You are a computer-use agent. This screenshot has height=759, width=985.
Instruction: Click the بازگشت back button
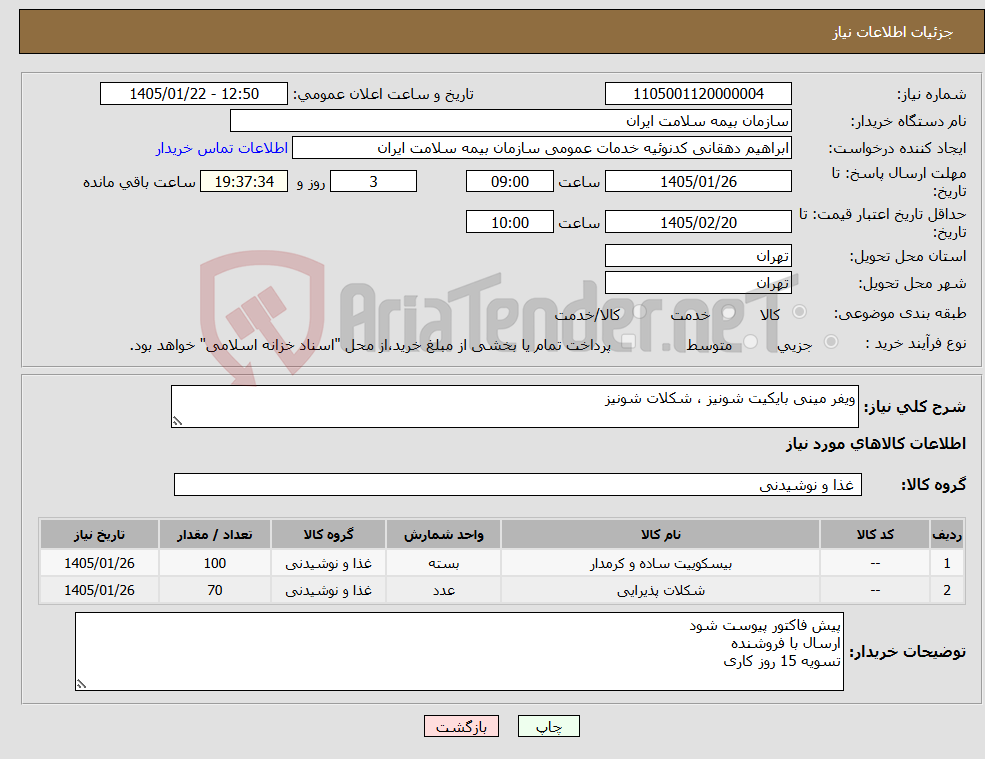(461, 726)
